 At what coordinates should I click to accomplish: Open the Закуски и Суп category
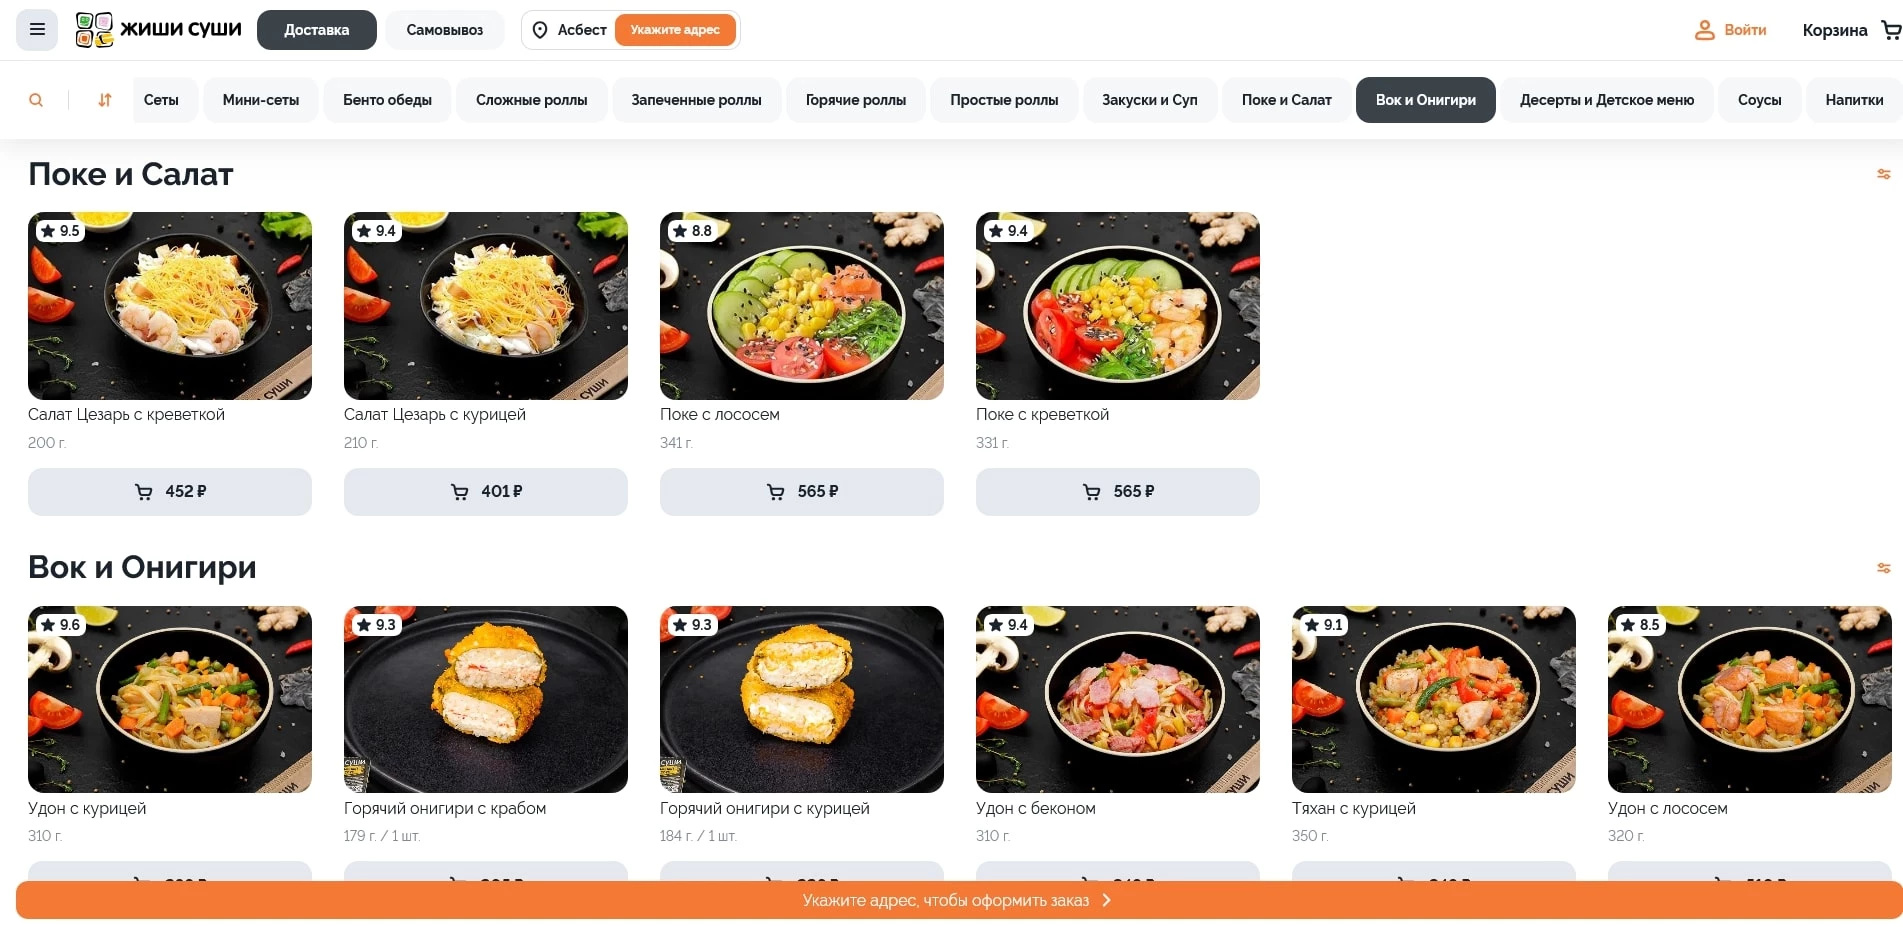click(1150, 100)
